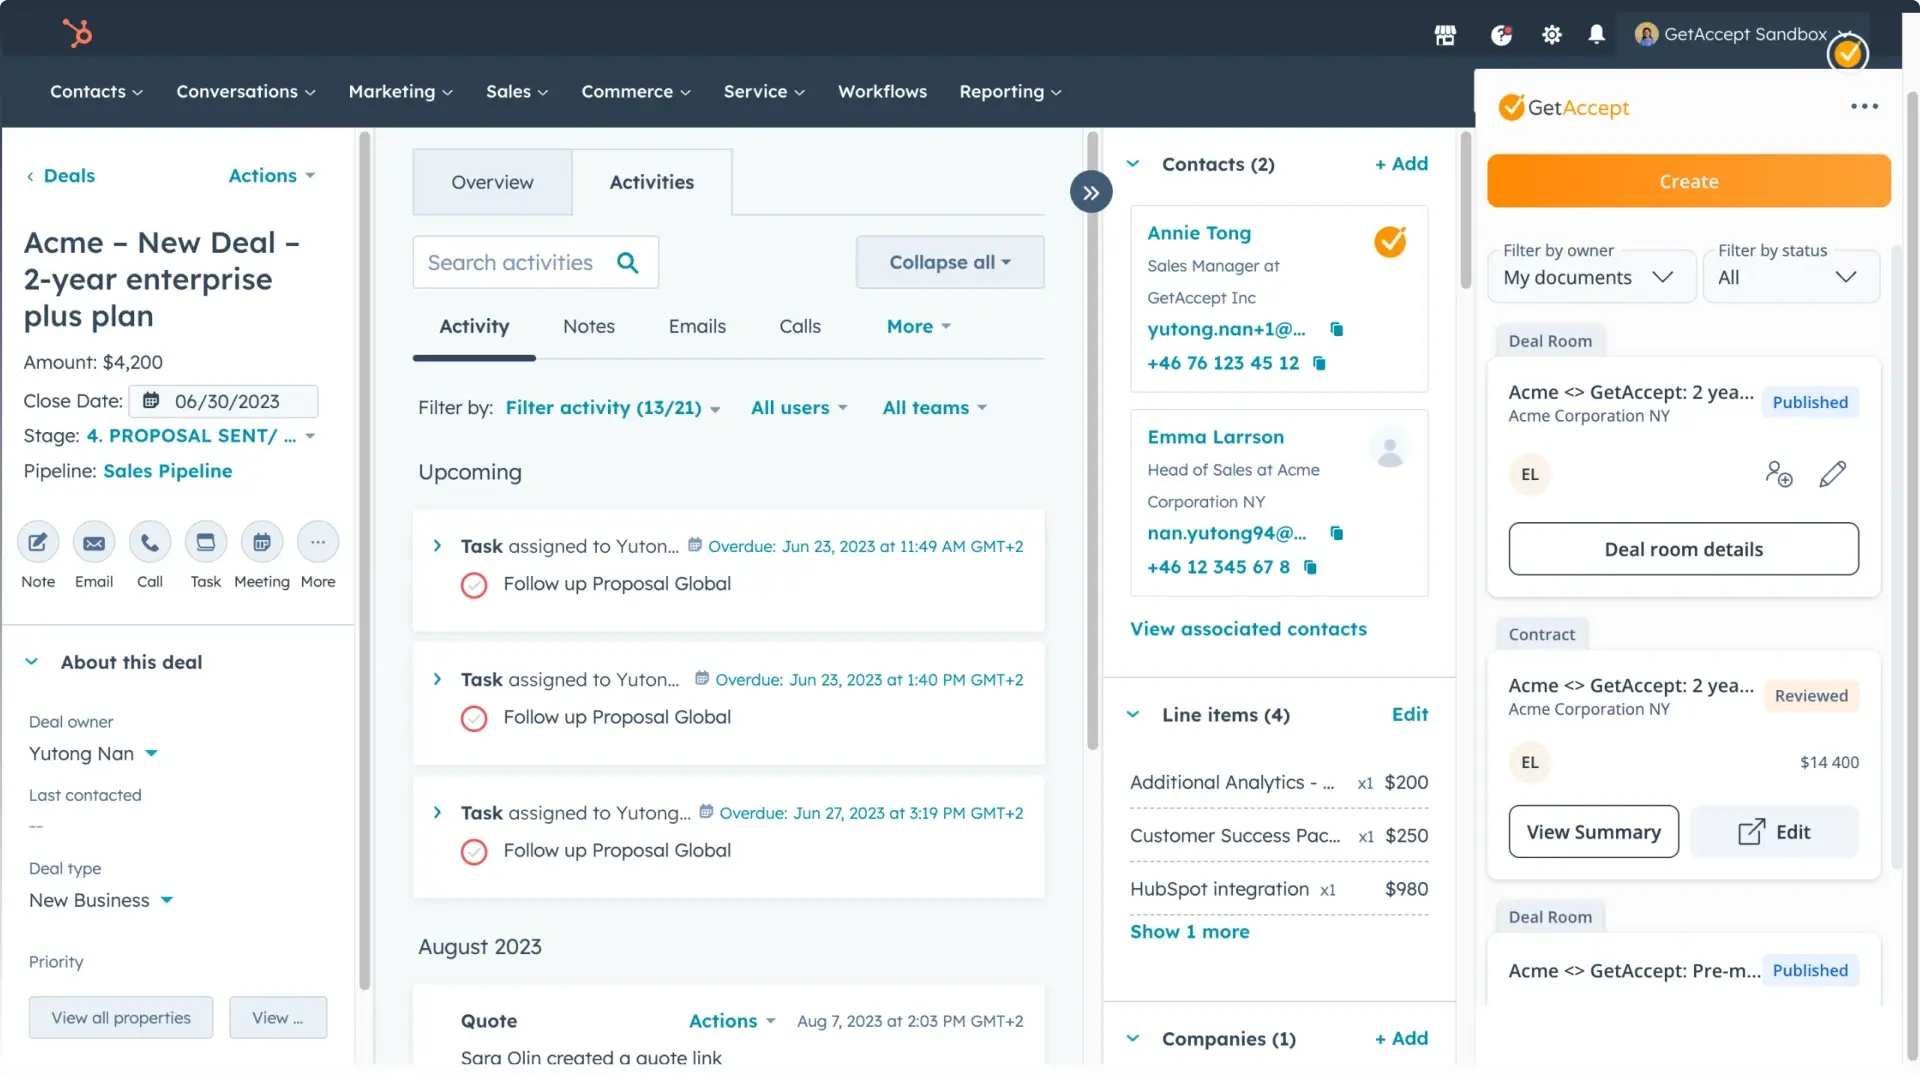Click the pencil edit icon in Deal Room card
This screenshot has width=1920, height=1080.
[1833, 473]
